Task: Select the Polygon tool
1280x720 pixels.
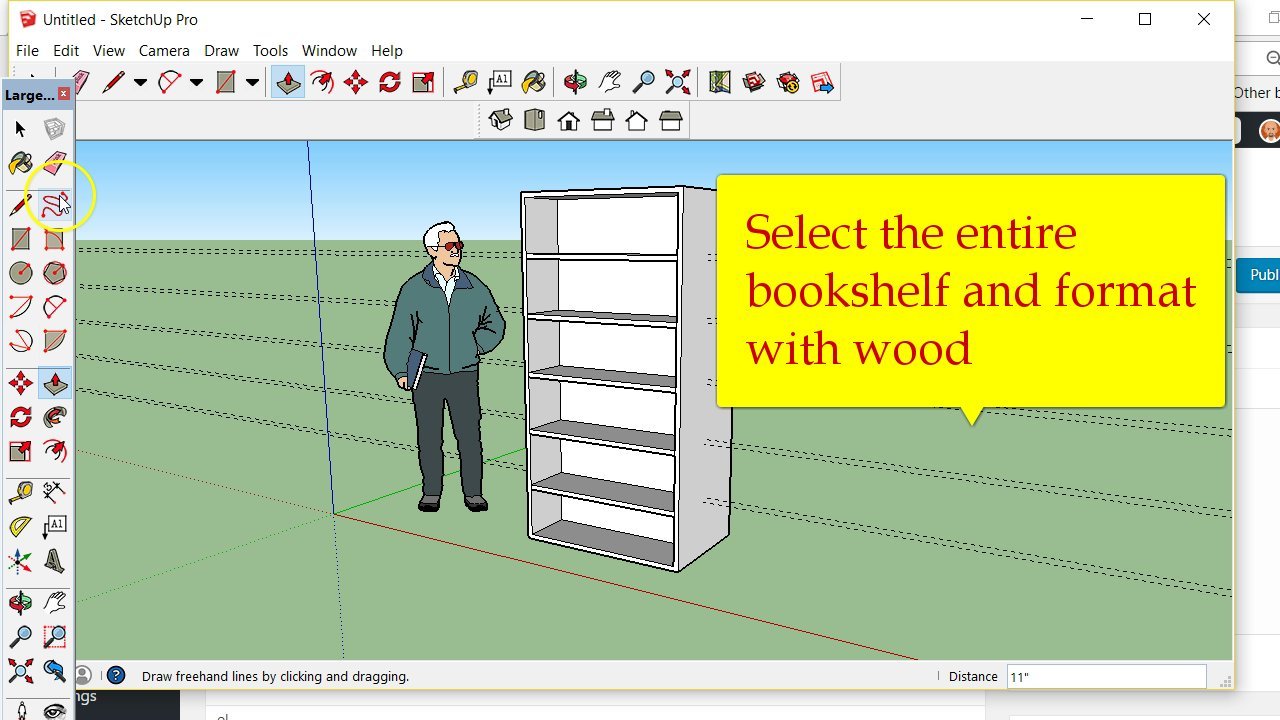Action: pyautogui.click(x=55, y=273)
